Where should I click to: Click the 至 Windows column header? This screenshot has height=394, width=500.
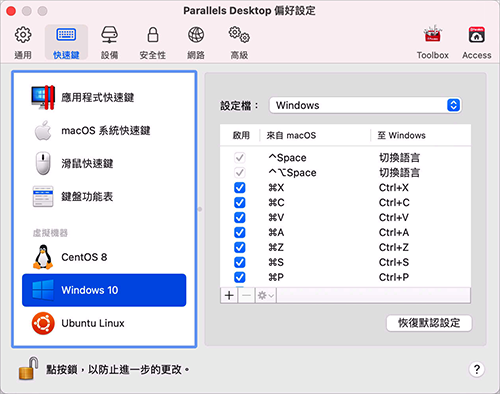(401, 135)
